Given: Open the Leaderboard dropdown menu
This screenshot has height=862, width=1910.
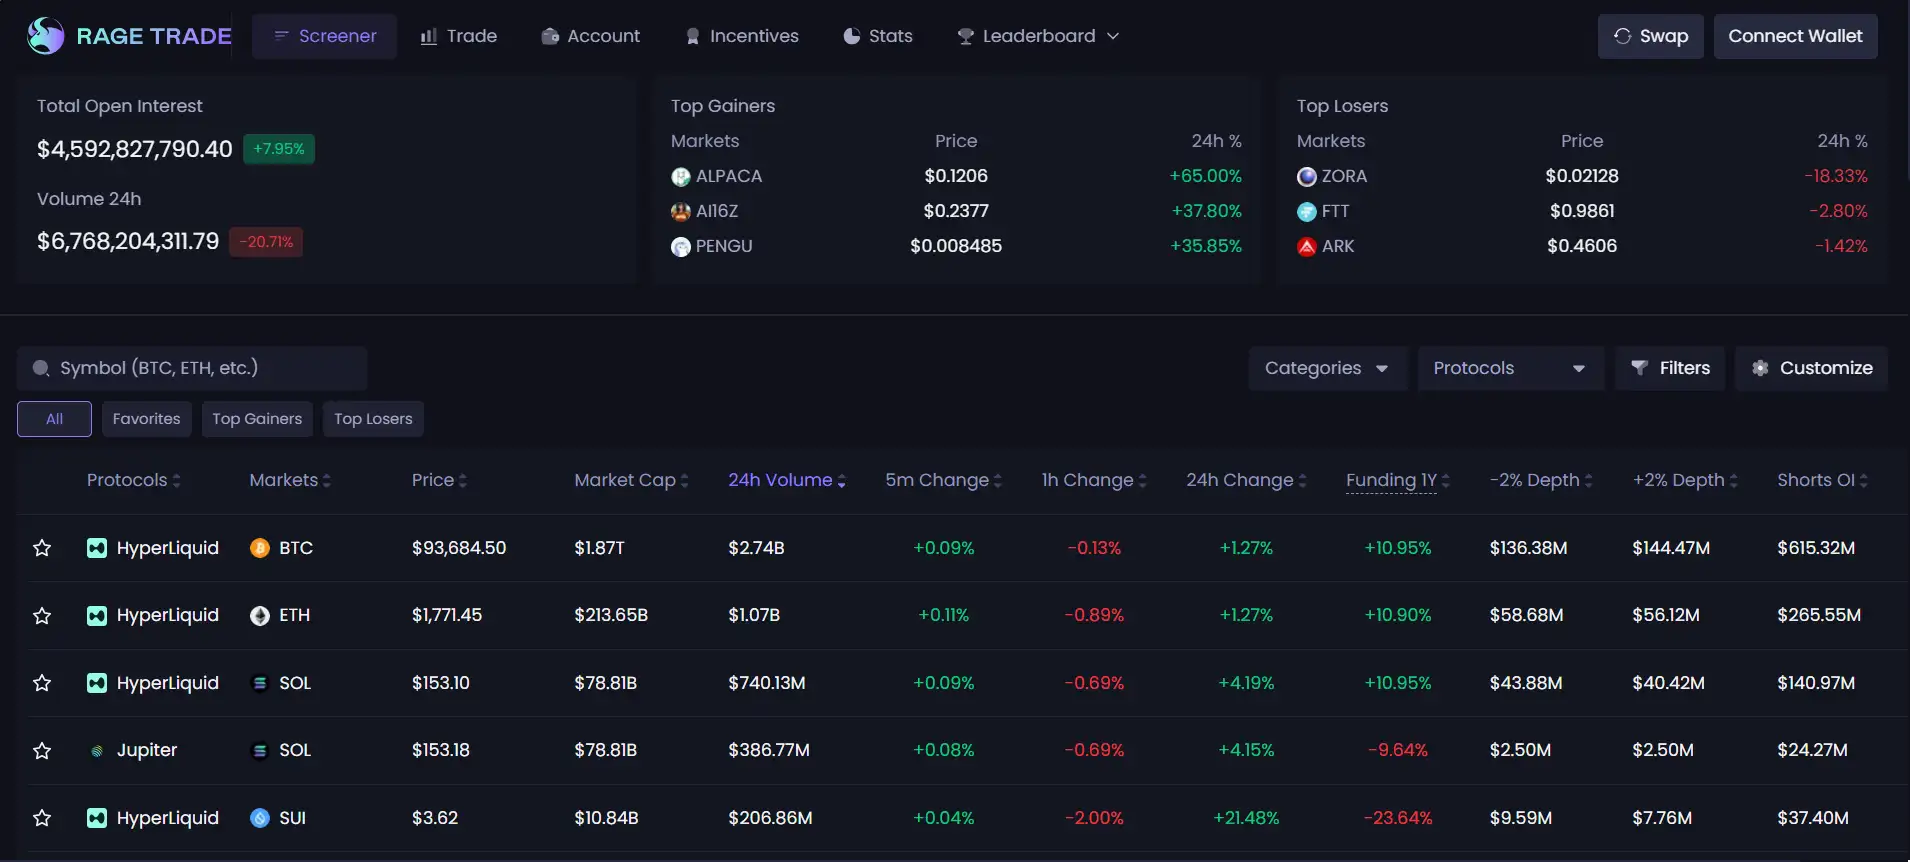Looking at the screenshot, I should point(1038,36).
